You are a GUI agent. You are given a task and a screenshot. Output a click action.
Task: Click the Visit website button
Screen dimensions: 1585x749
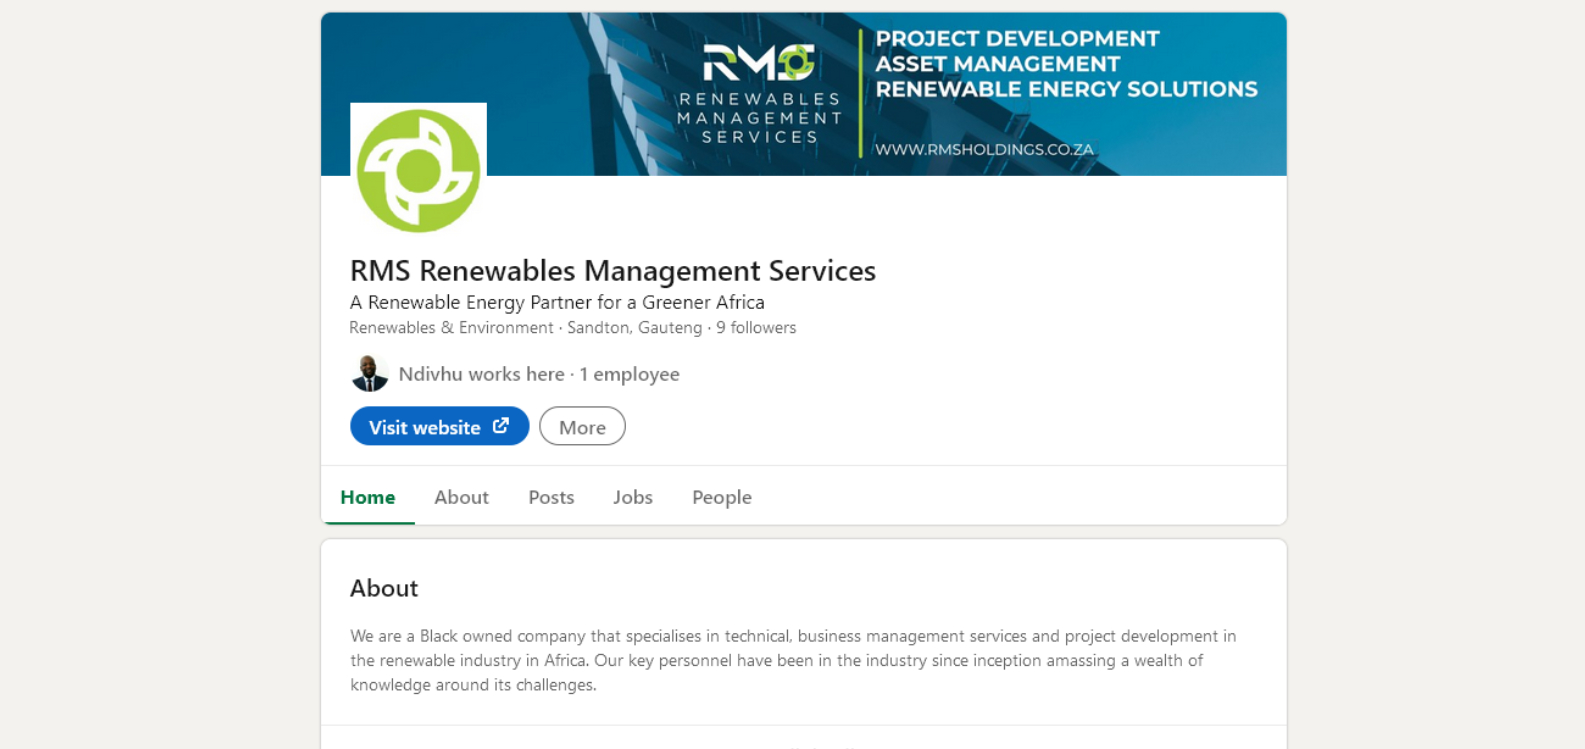click(439, 426)
